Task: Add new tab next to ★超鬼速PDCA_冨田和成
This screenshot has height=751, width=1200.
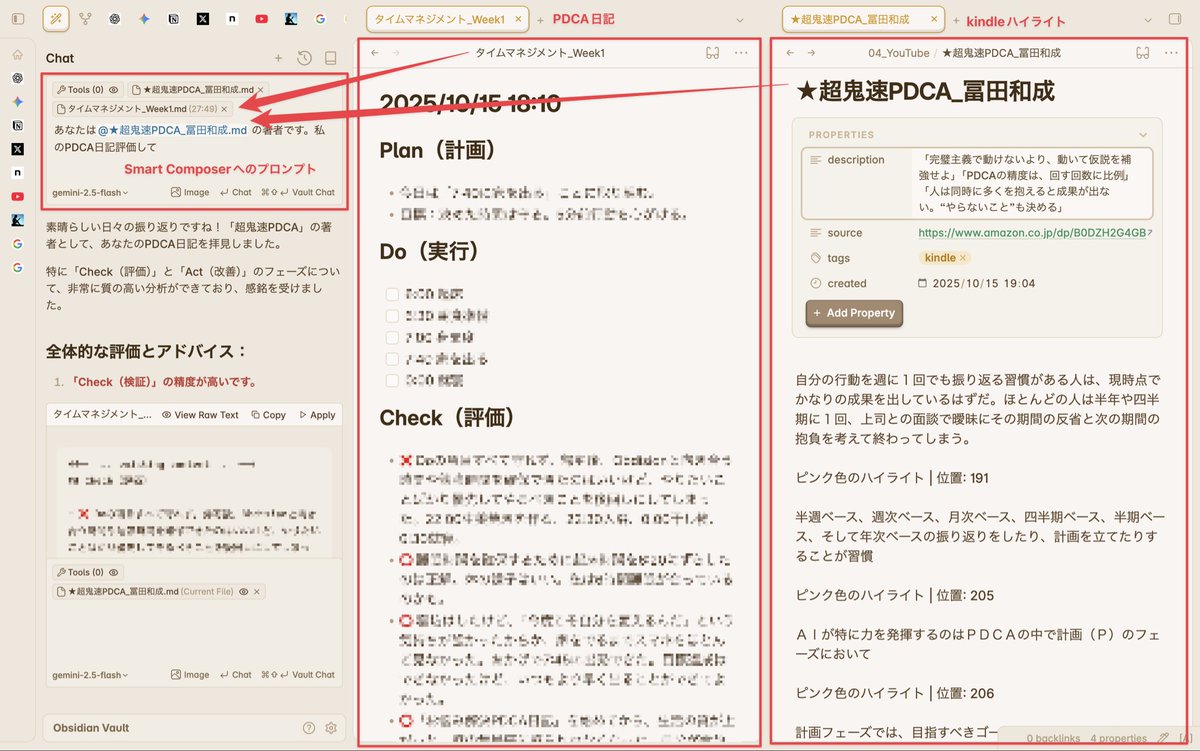Action: point(955,20)
